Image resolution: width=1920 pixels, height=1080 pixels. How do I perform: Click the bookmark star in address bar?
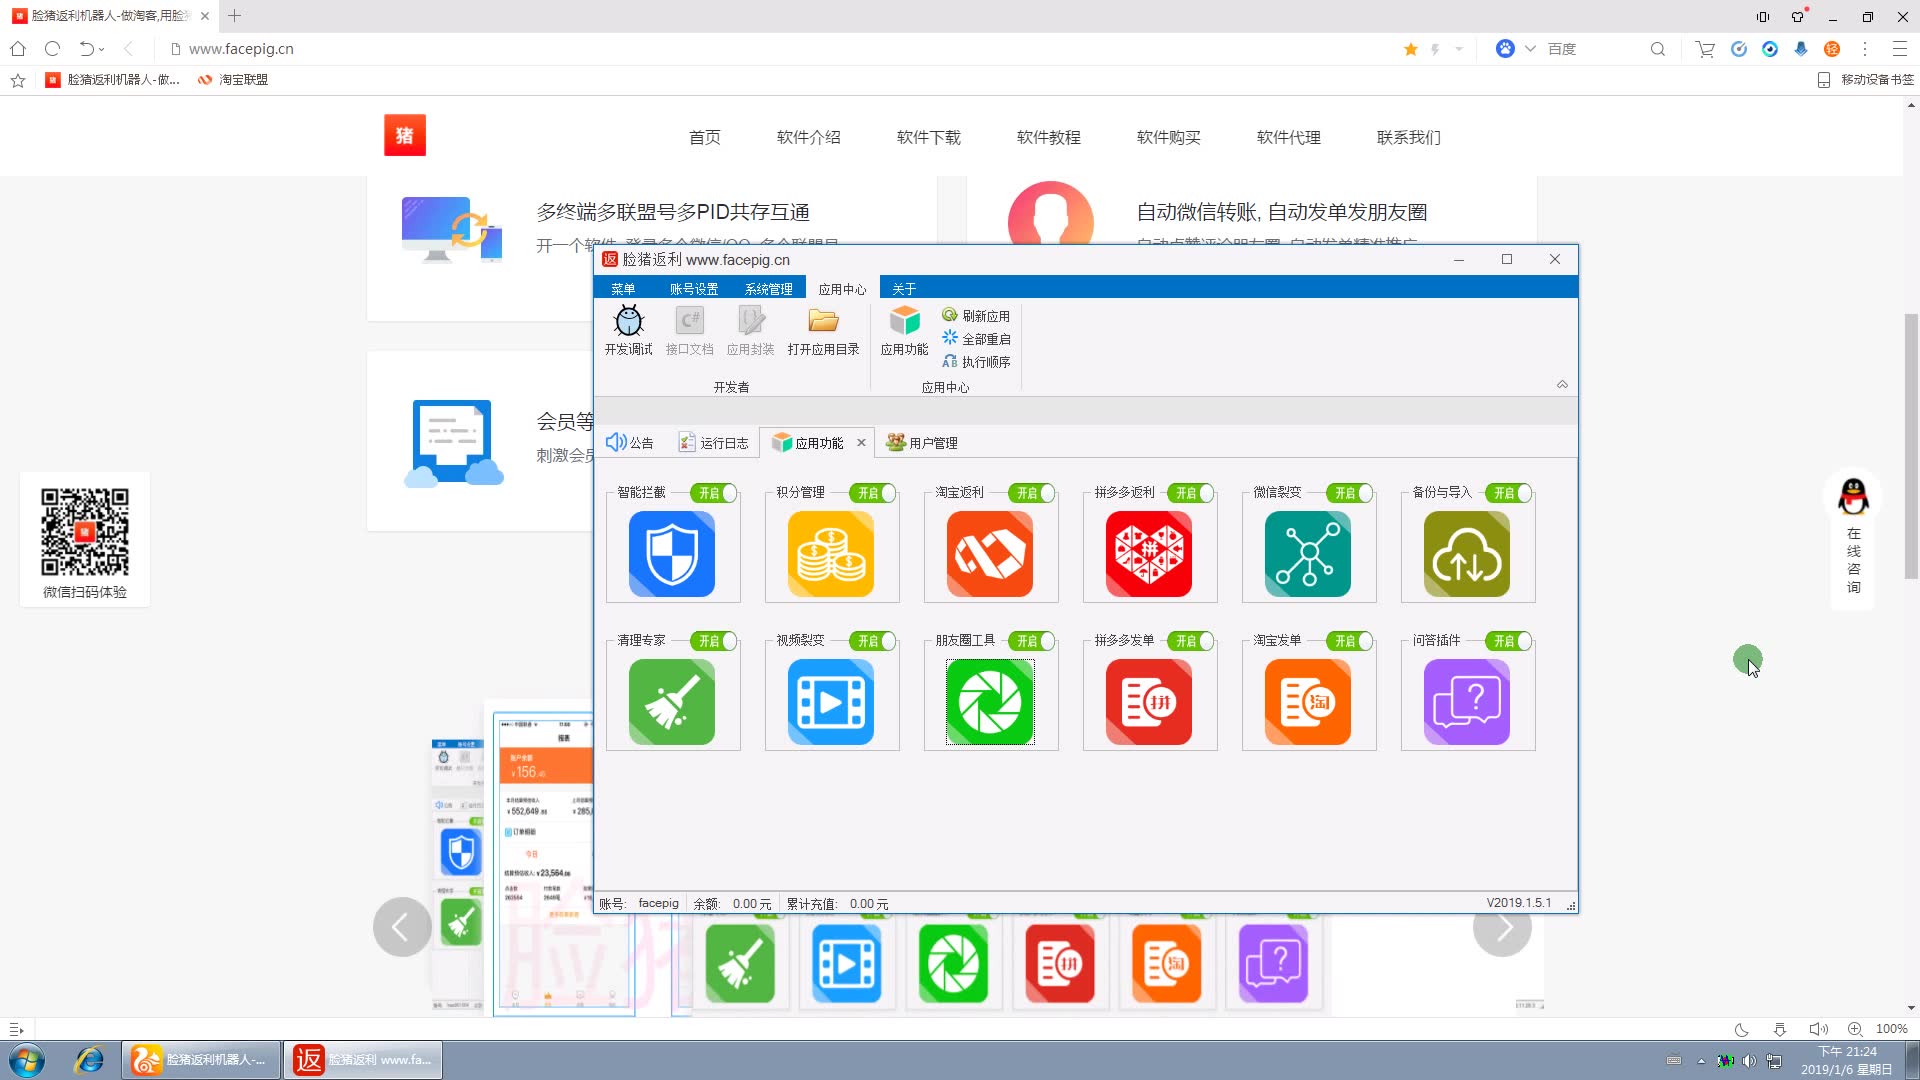[x=1411, y=49]
